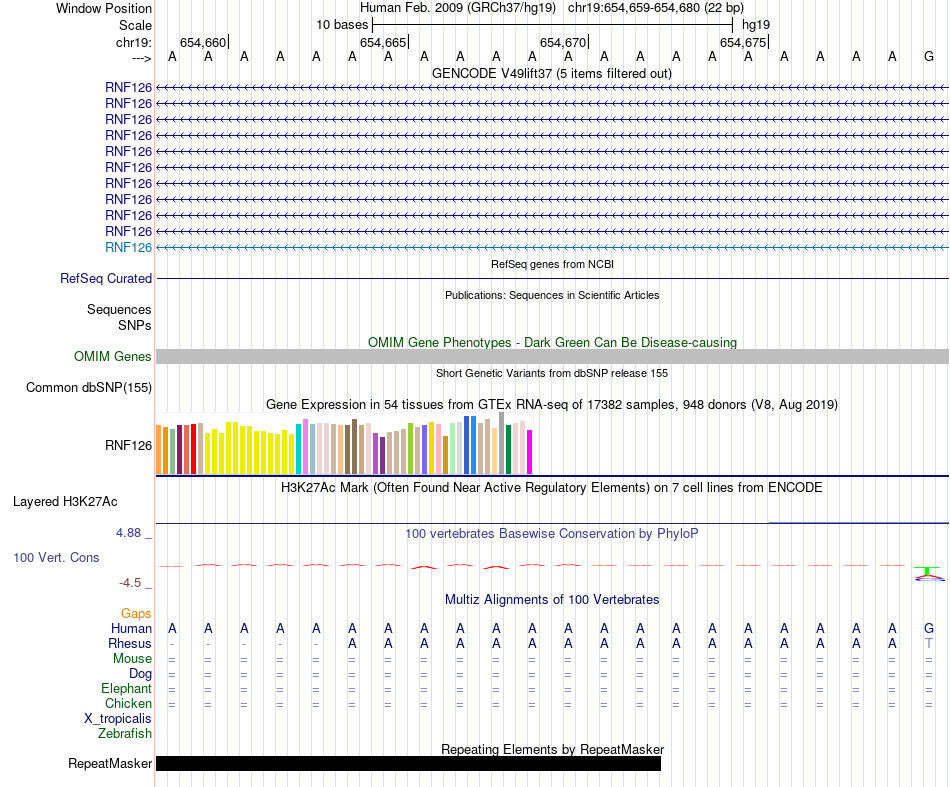This screenshot has height=787, width=950.
Task: Click the Human species label
Action: [131, 628]
